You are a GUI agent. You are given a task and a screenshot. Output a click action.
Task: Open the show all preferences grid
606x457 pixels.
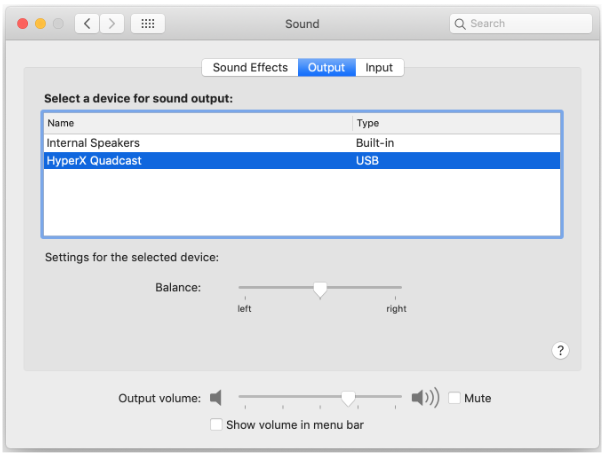[x=148, y=23]
